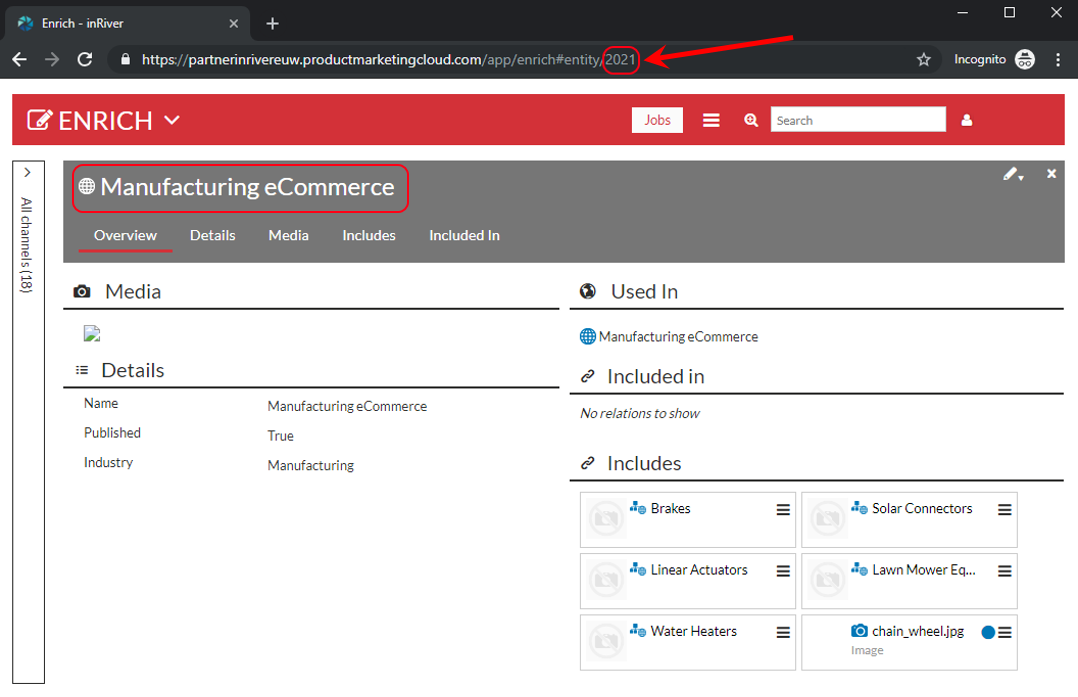The width and height of the screenshot is (1078, 697).
Task: Switch to the Details tab
Action: (212, 235)
